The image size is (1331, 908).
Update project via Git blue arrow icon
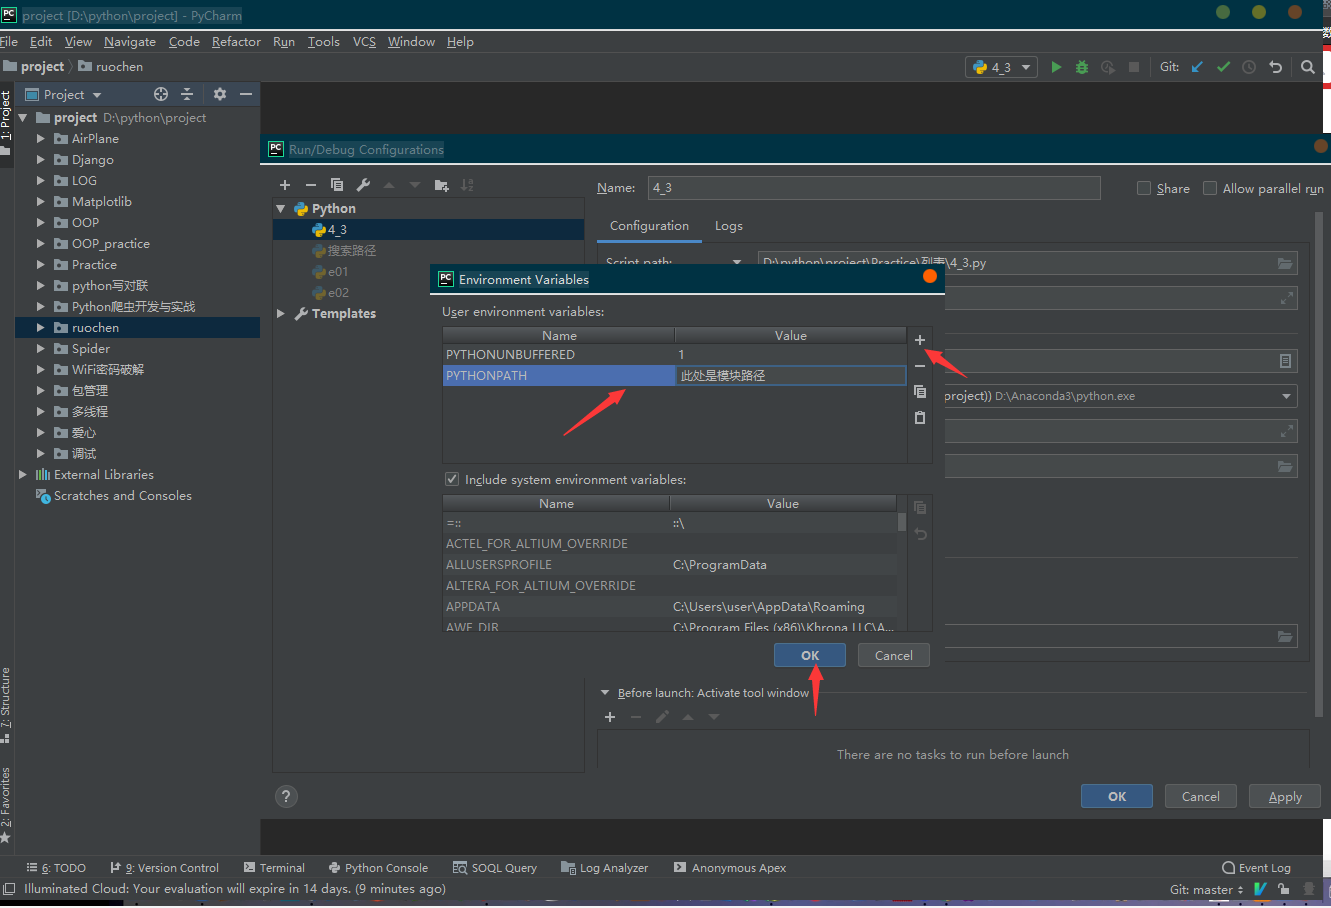point(1197,67)
